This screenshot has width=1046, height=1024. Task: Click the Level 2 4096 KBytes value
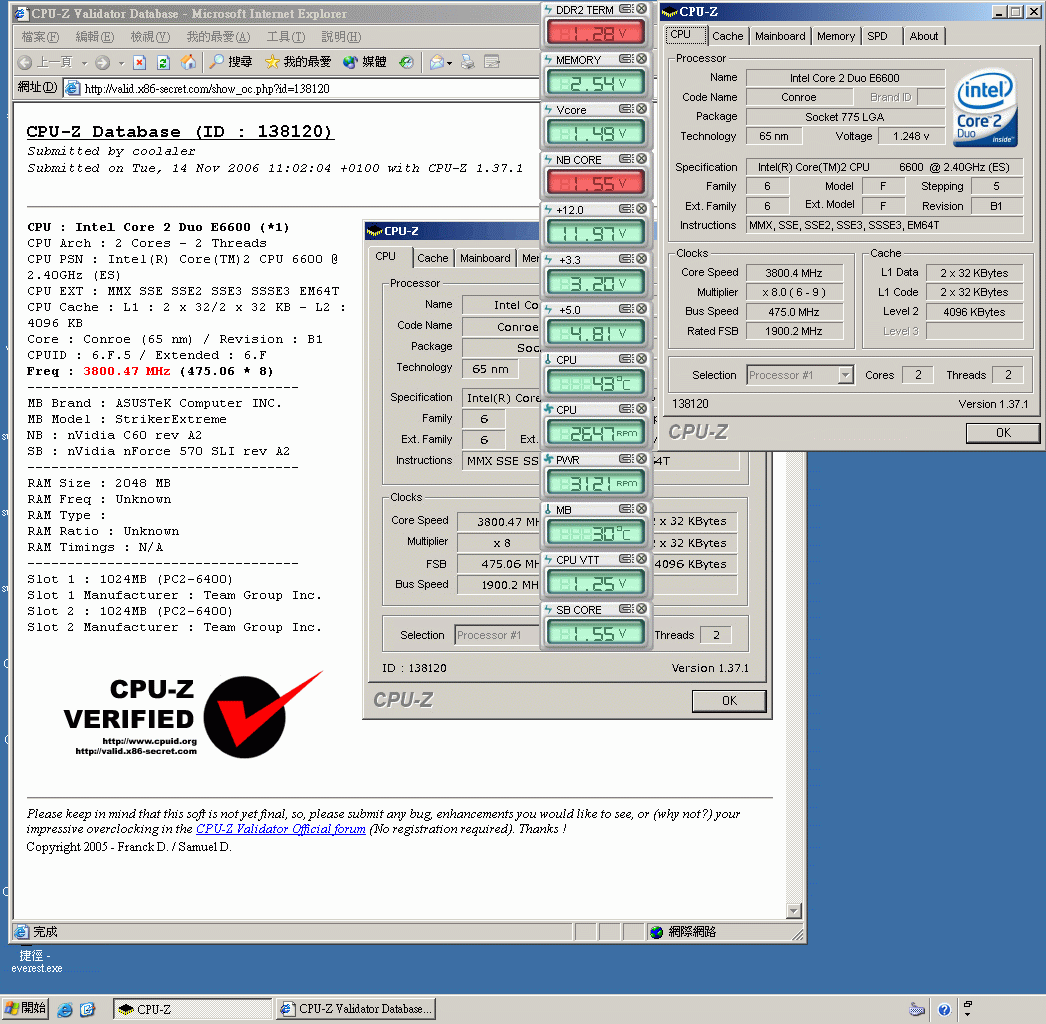point(974,312)
